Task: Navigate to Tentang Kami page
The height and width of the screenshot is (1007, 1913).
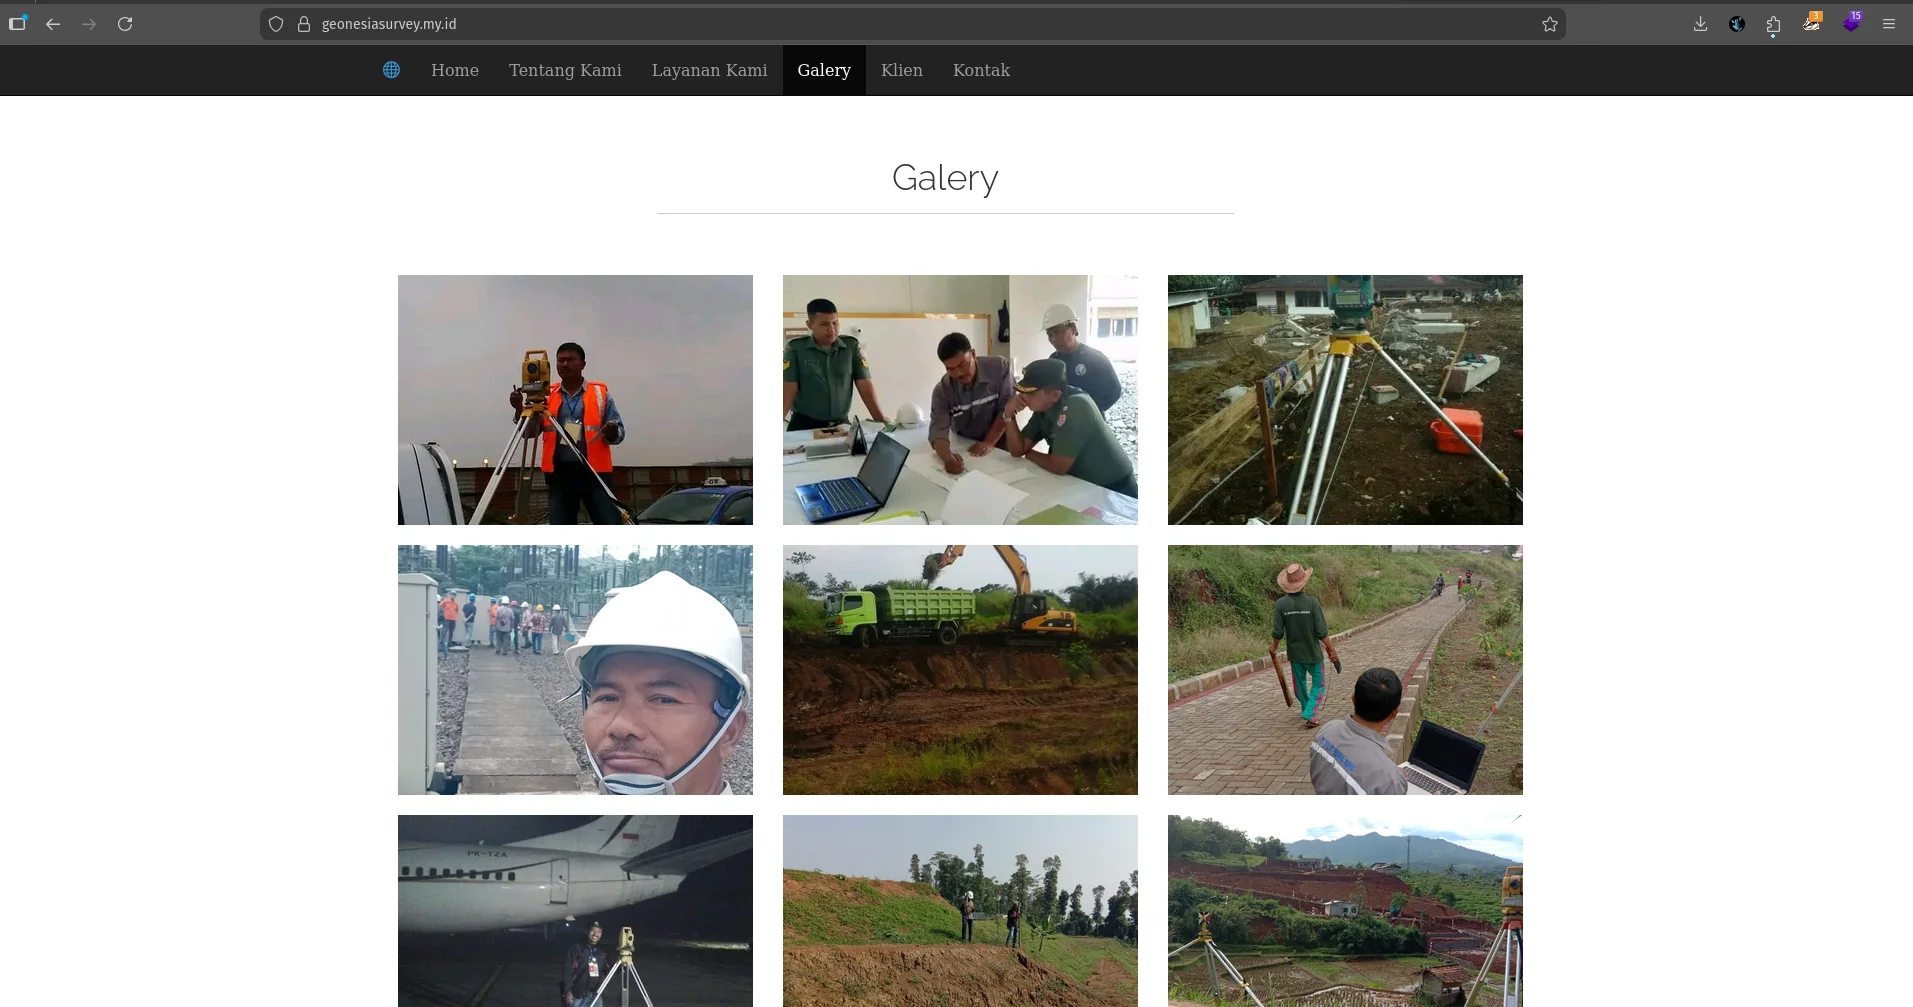Action: coord(565,70)
